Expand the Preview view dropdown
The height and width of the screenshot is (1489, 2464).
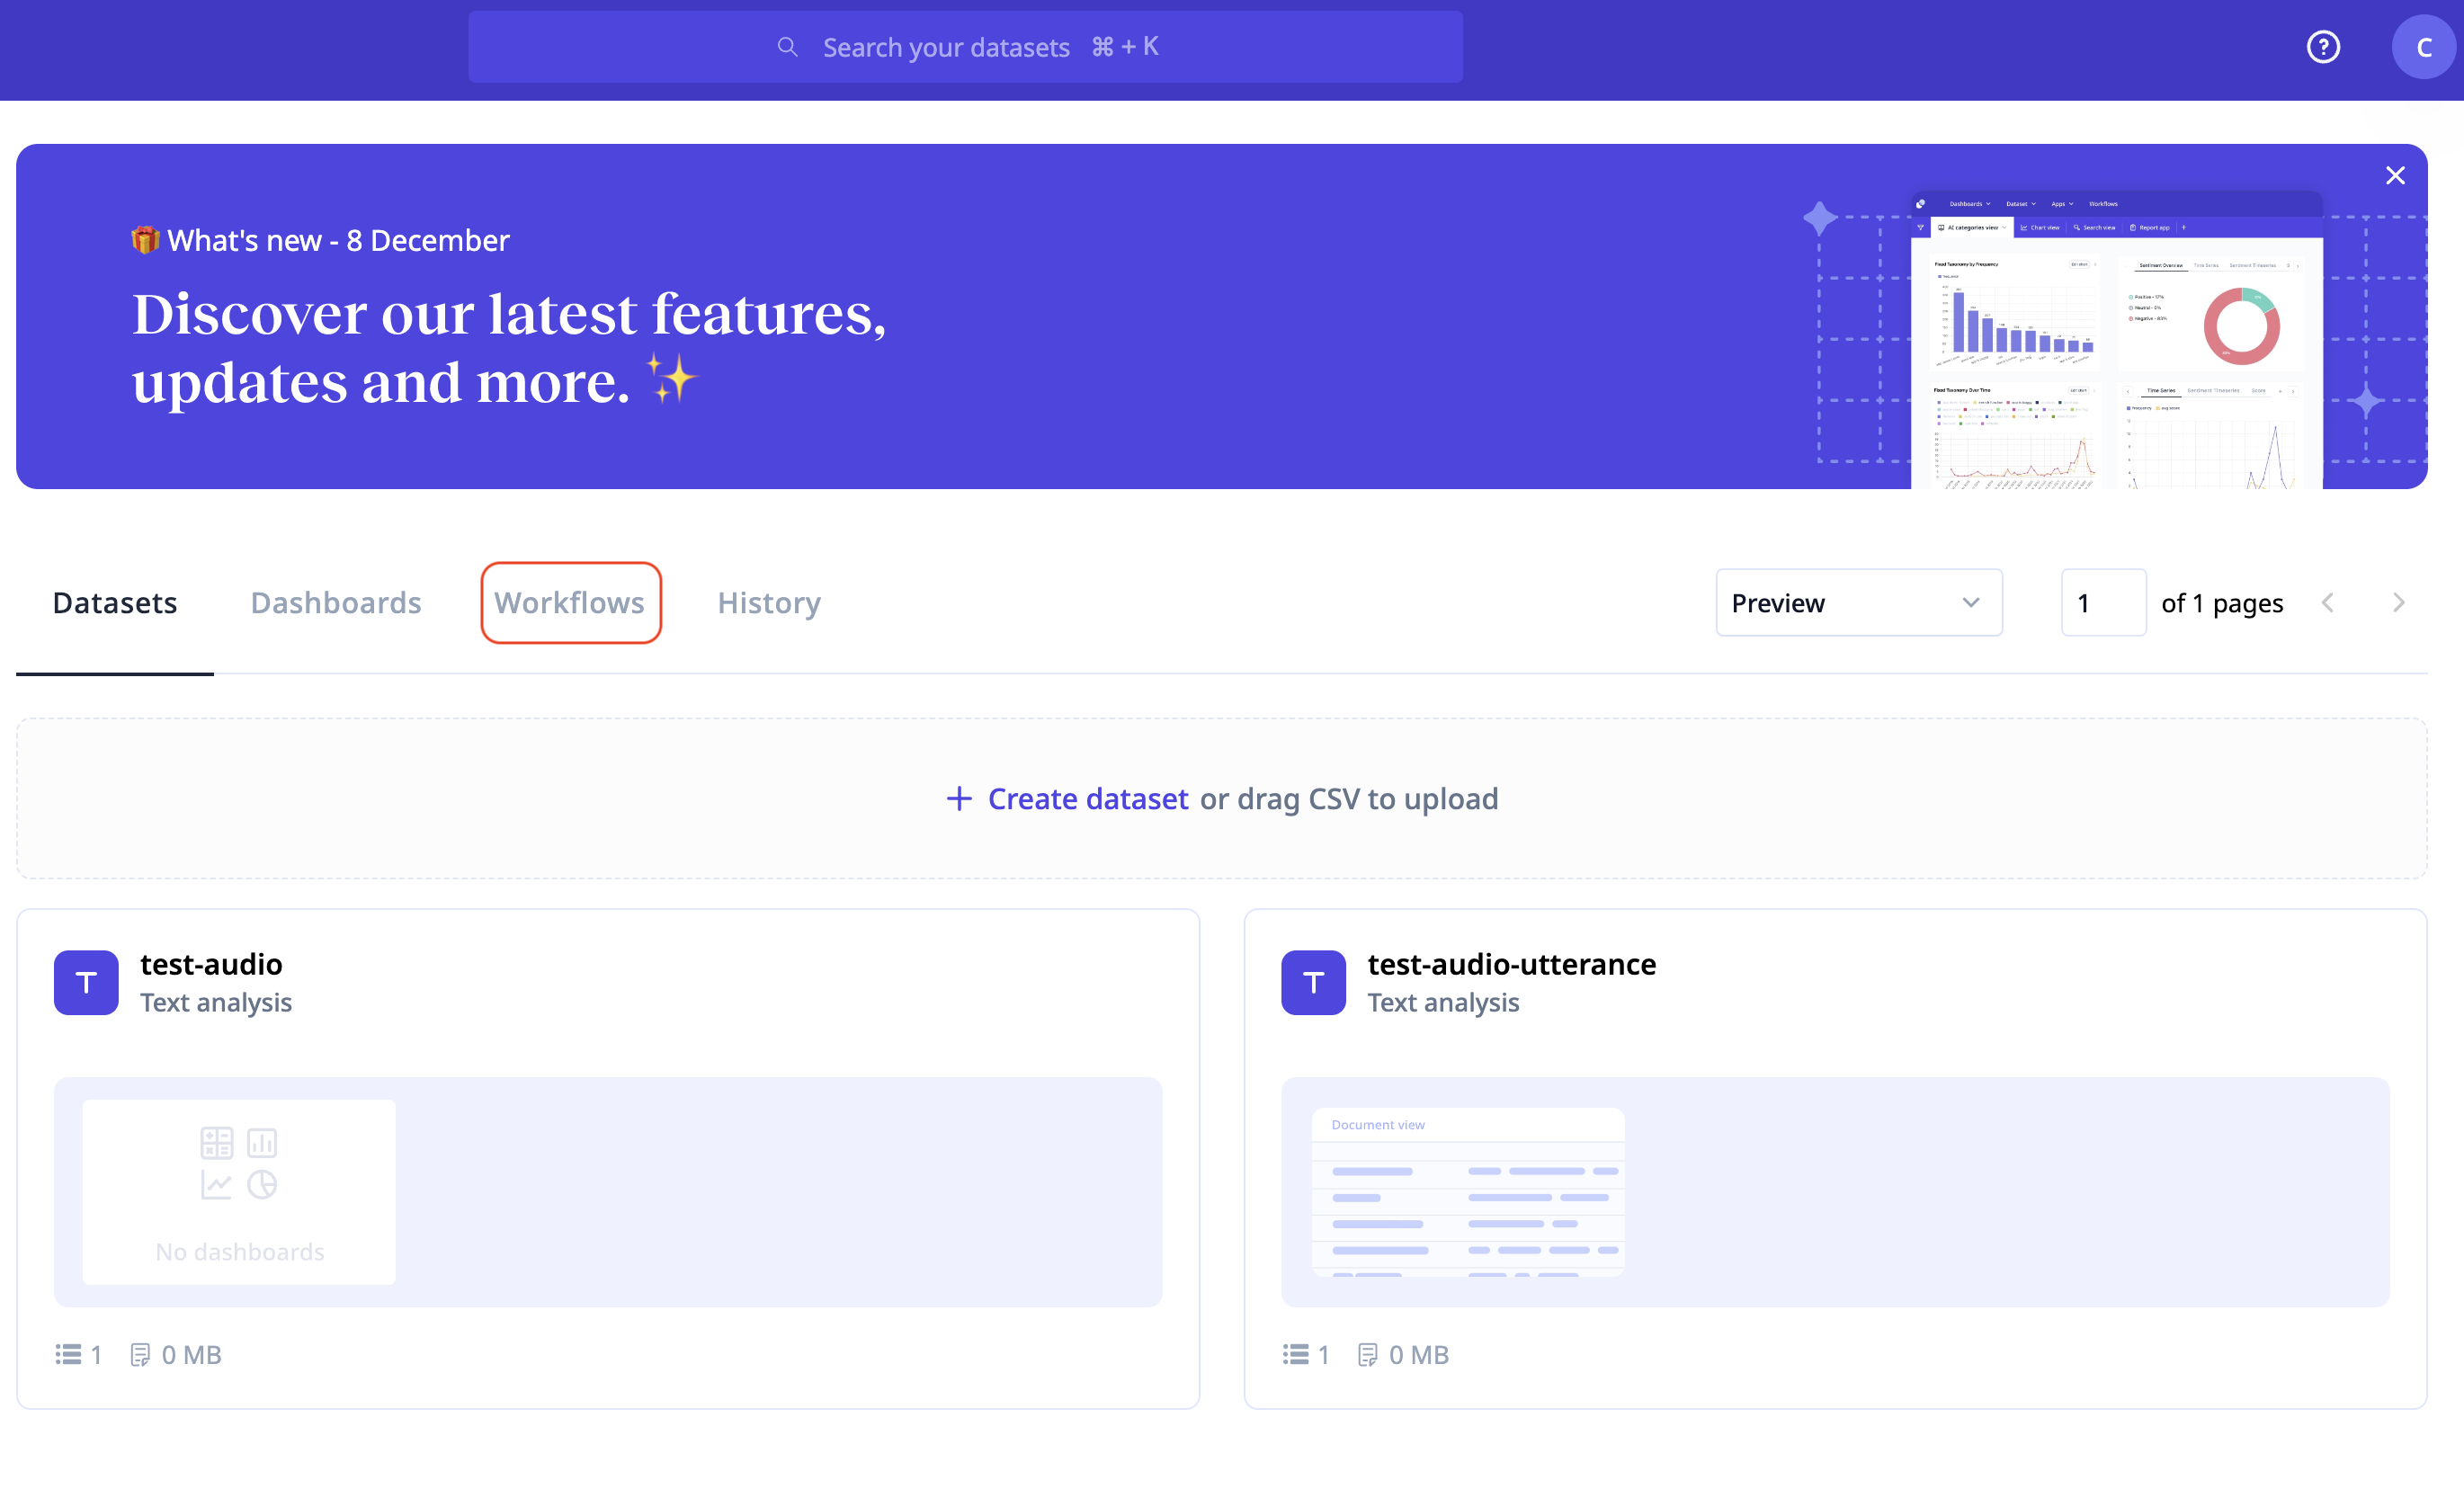pos(1858,602)
